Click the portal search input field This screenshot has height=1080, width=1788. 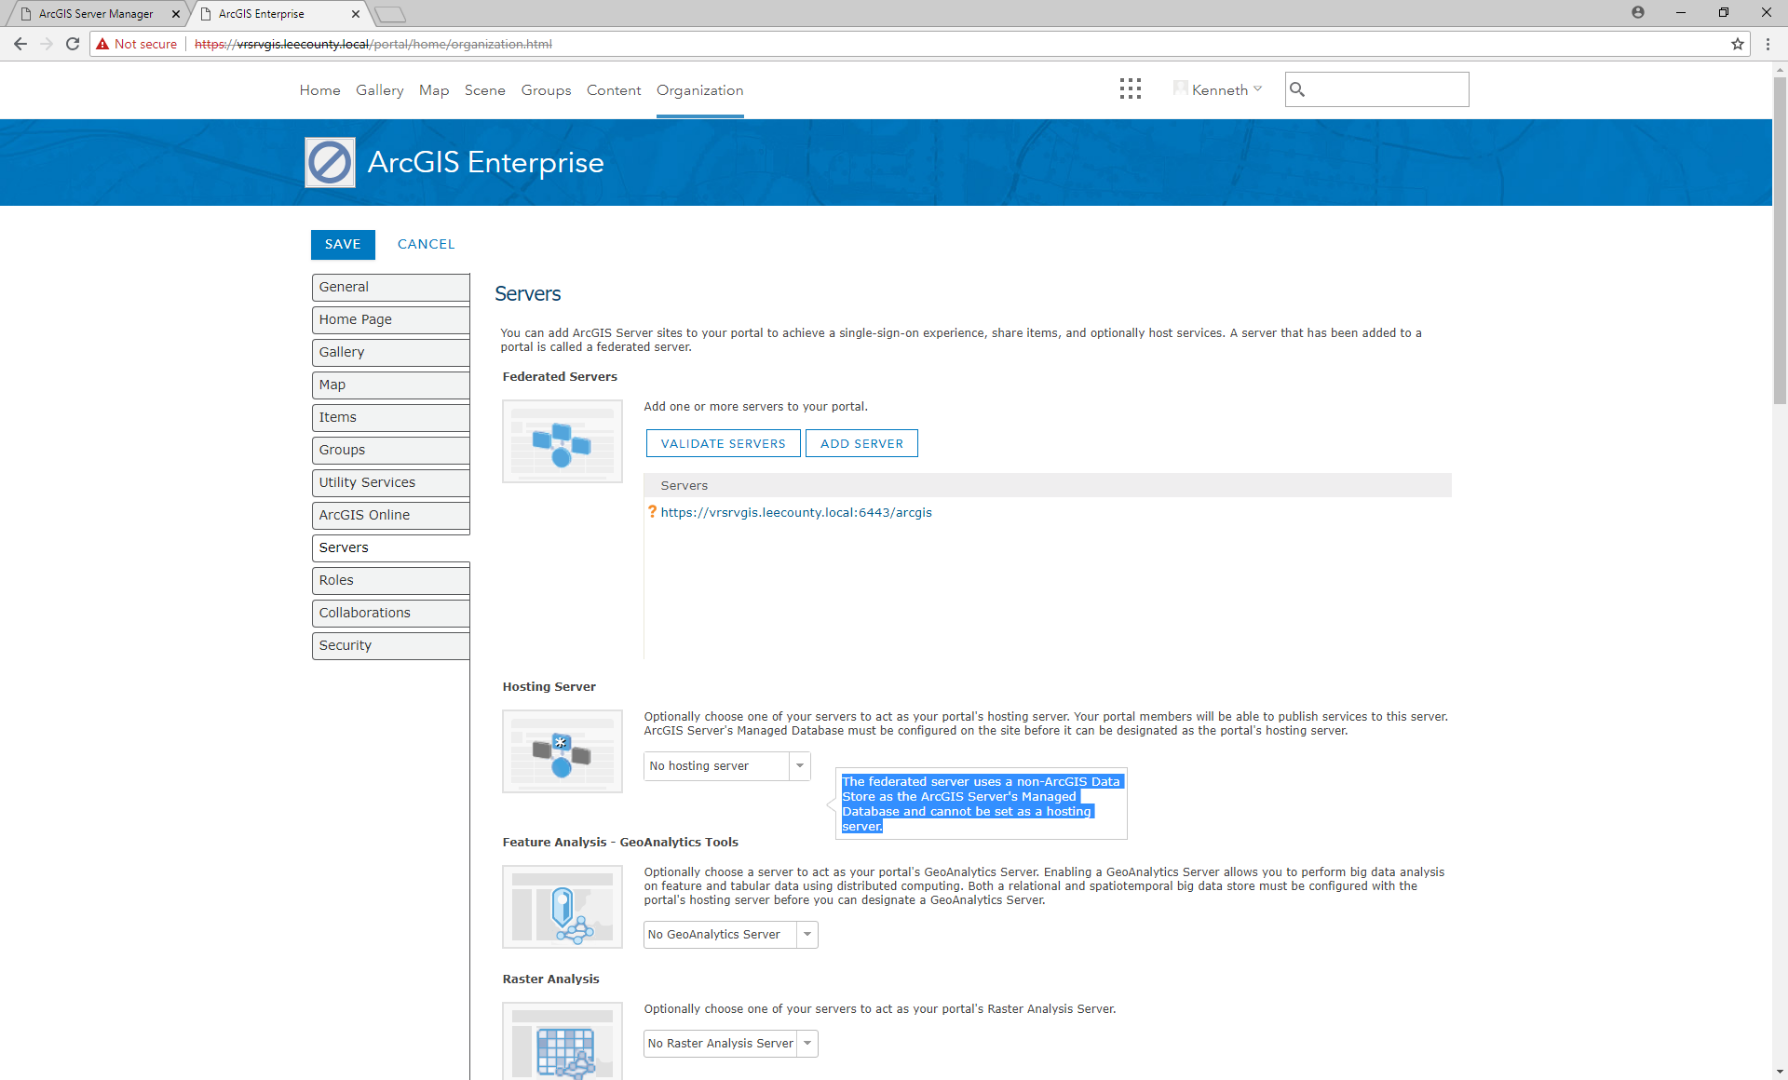point(1377,90)
